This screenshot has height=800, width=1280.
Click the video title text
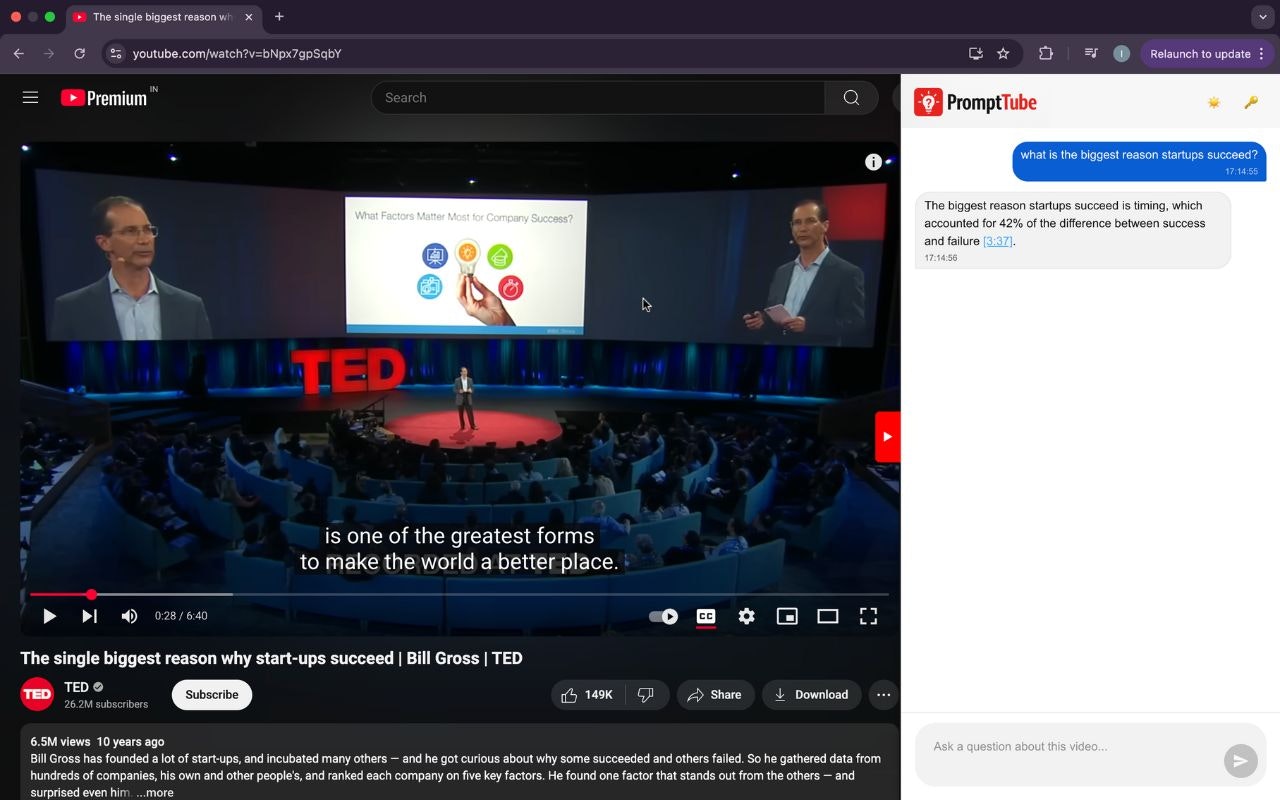(x=271, y=658)
